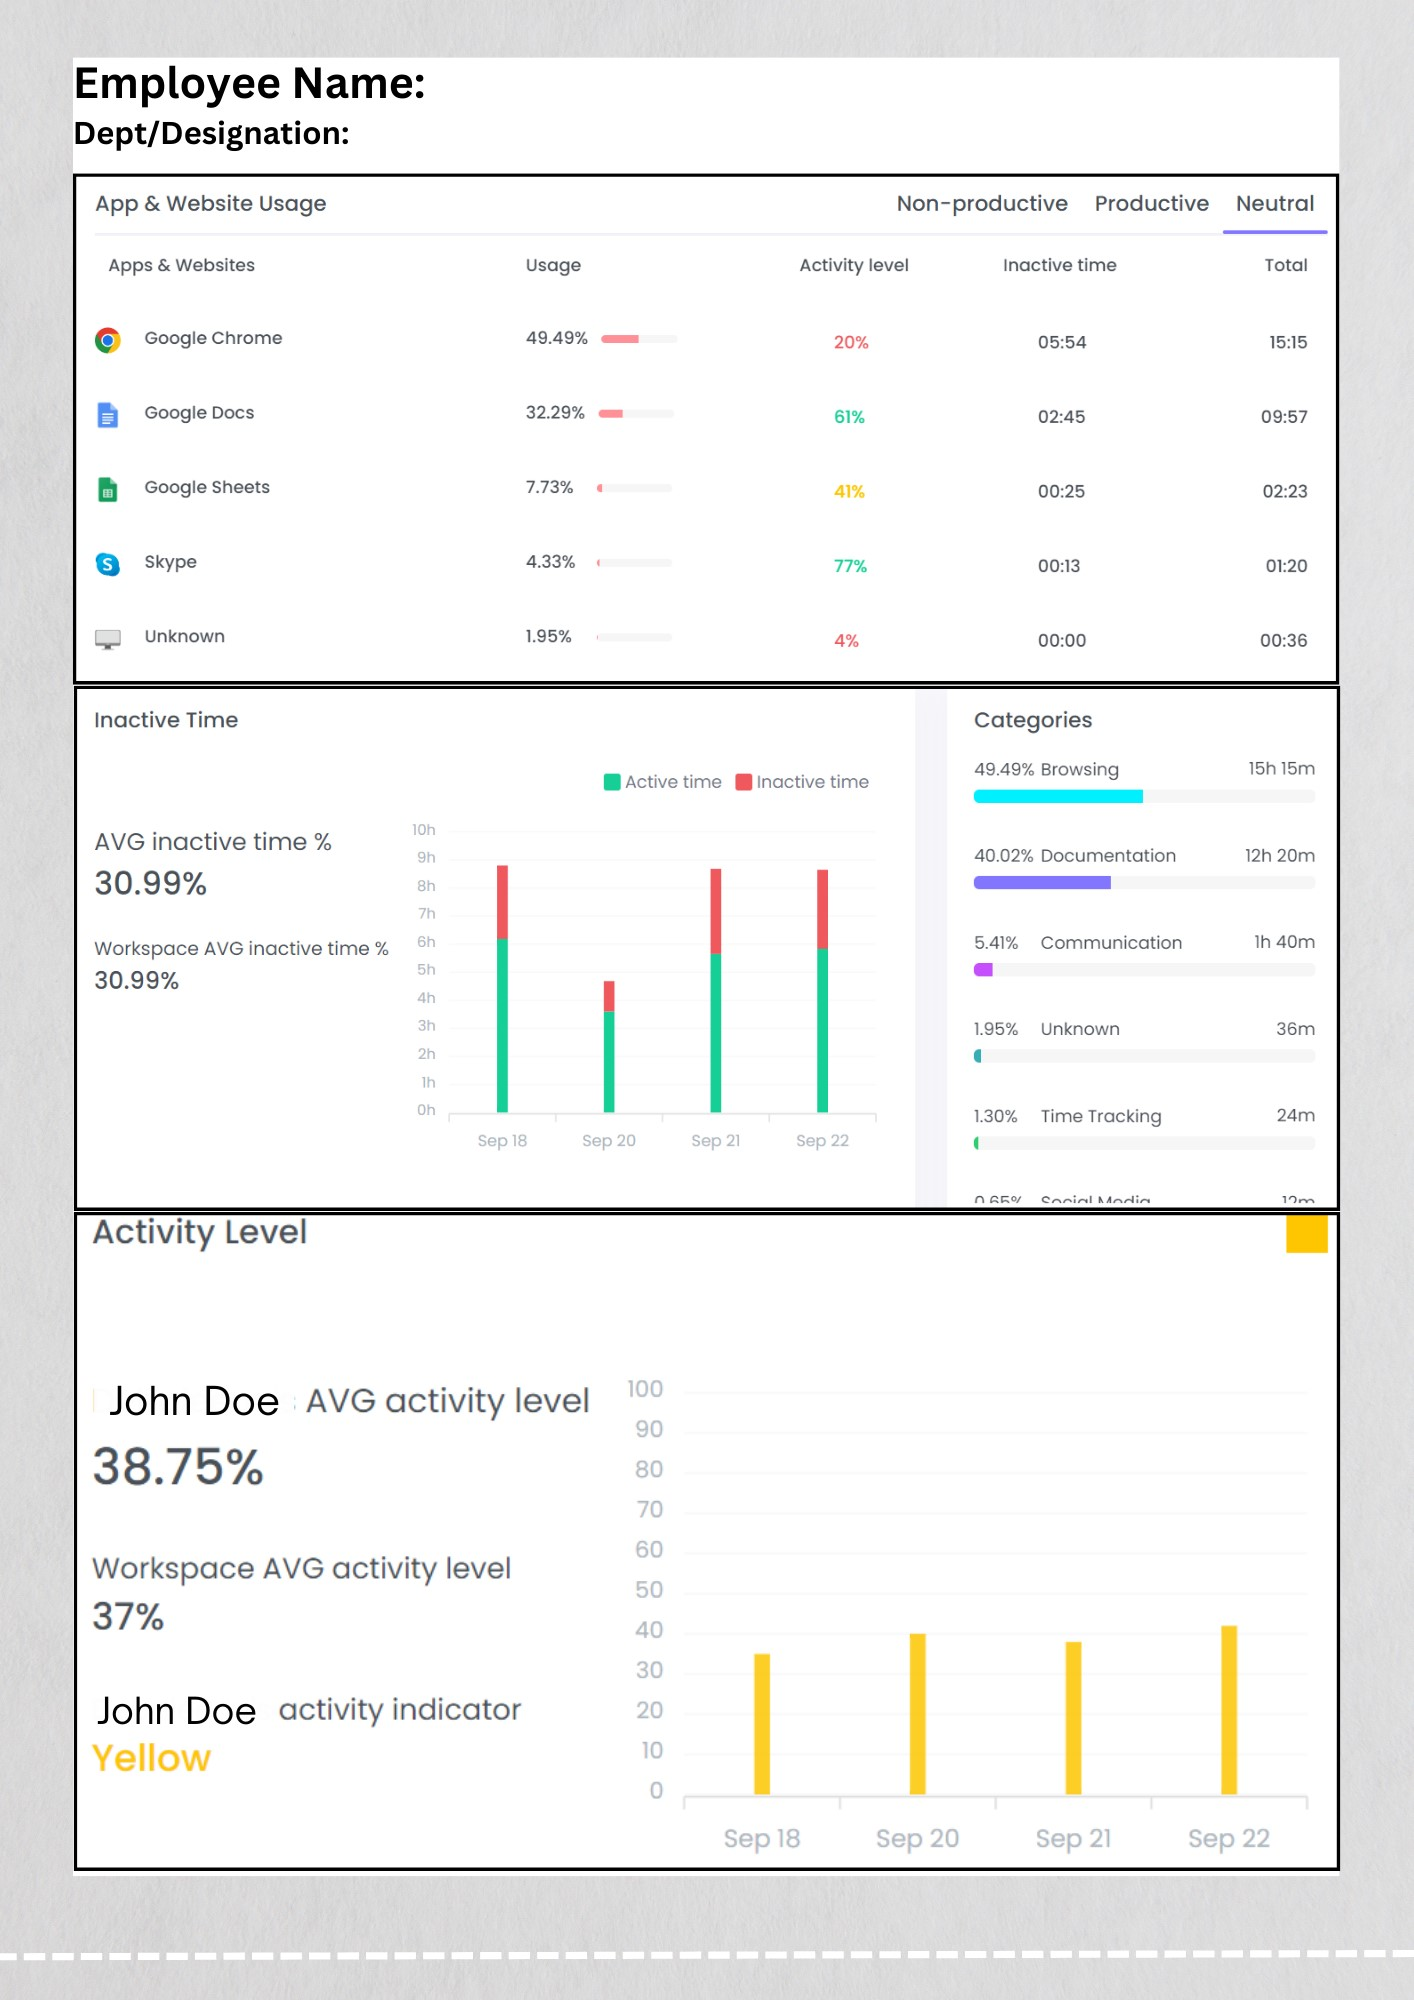
Task: Click the Unknown app monitor icon
Action: pyautogui.click(x=108, y=639)
